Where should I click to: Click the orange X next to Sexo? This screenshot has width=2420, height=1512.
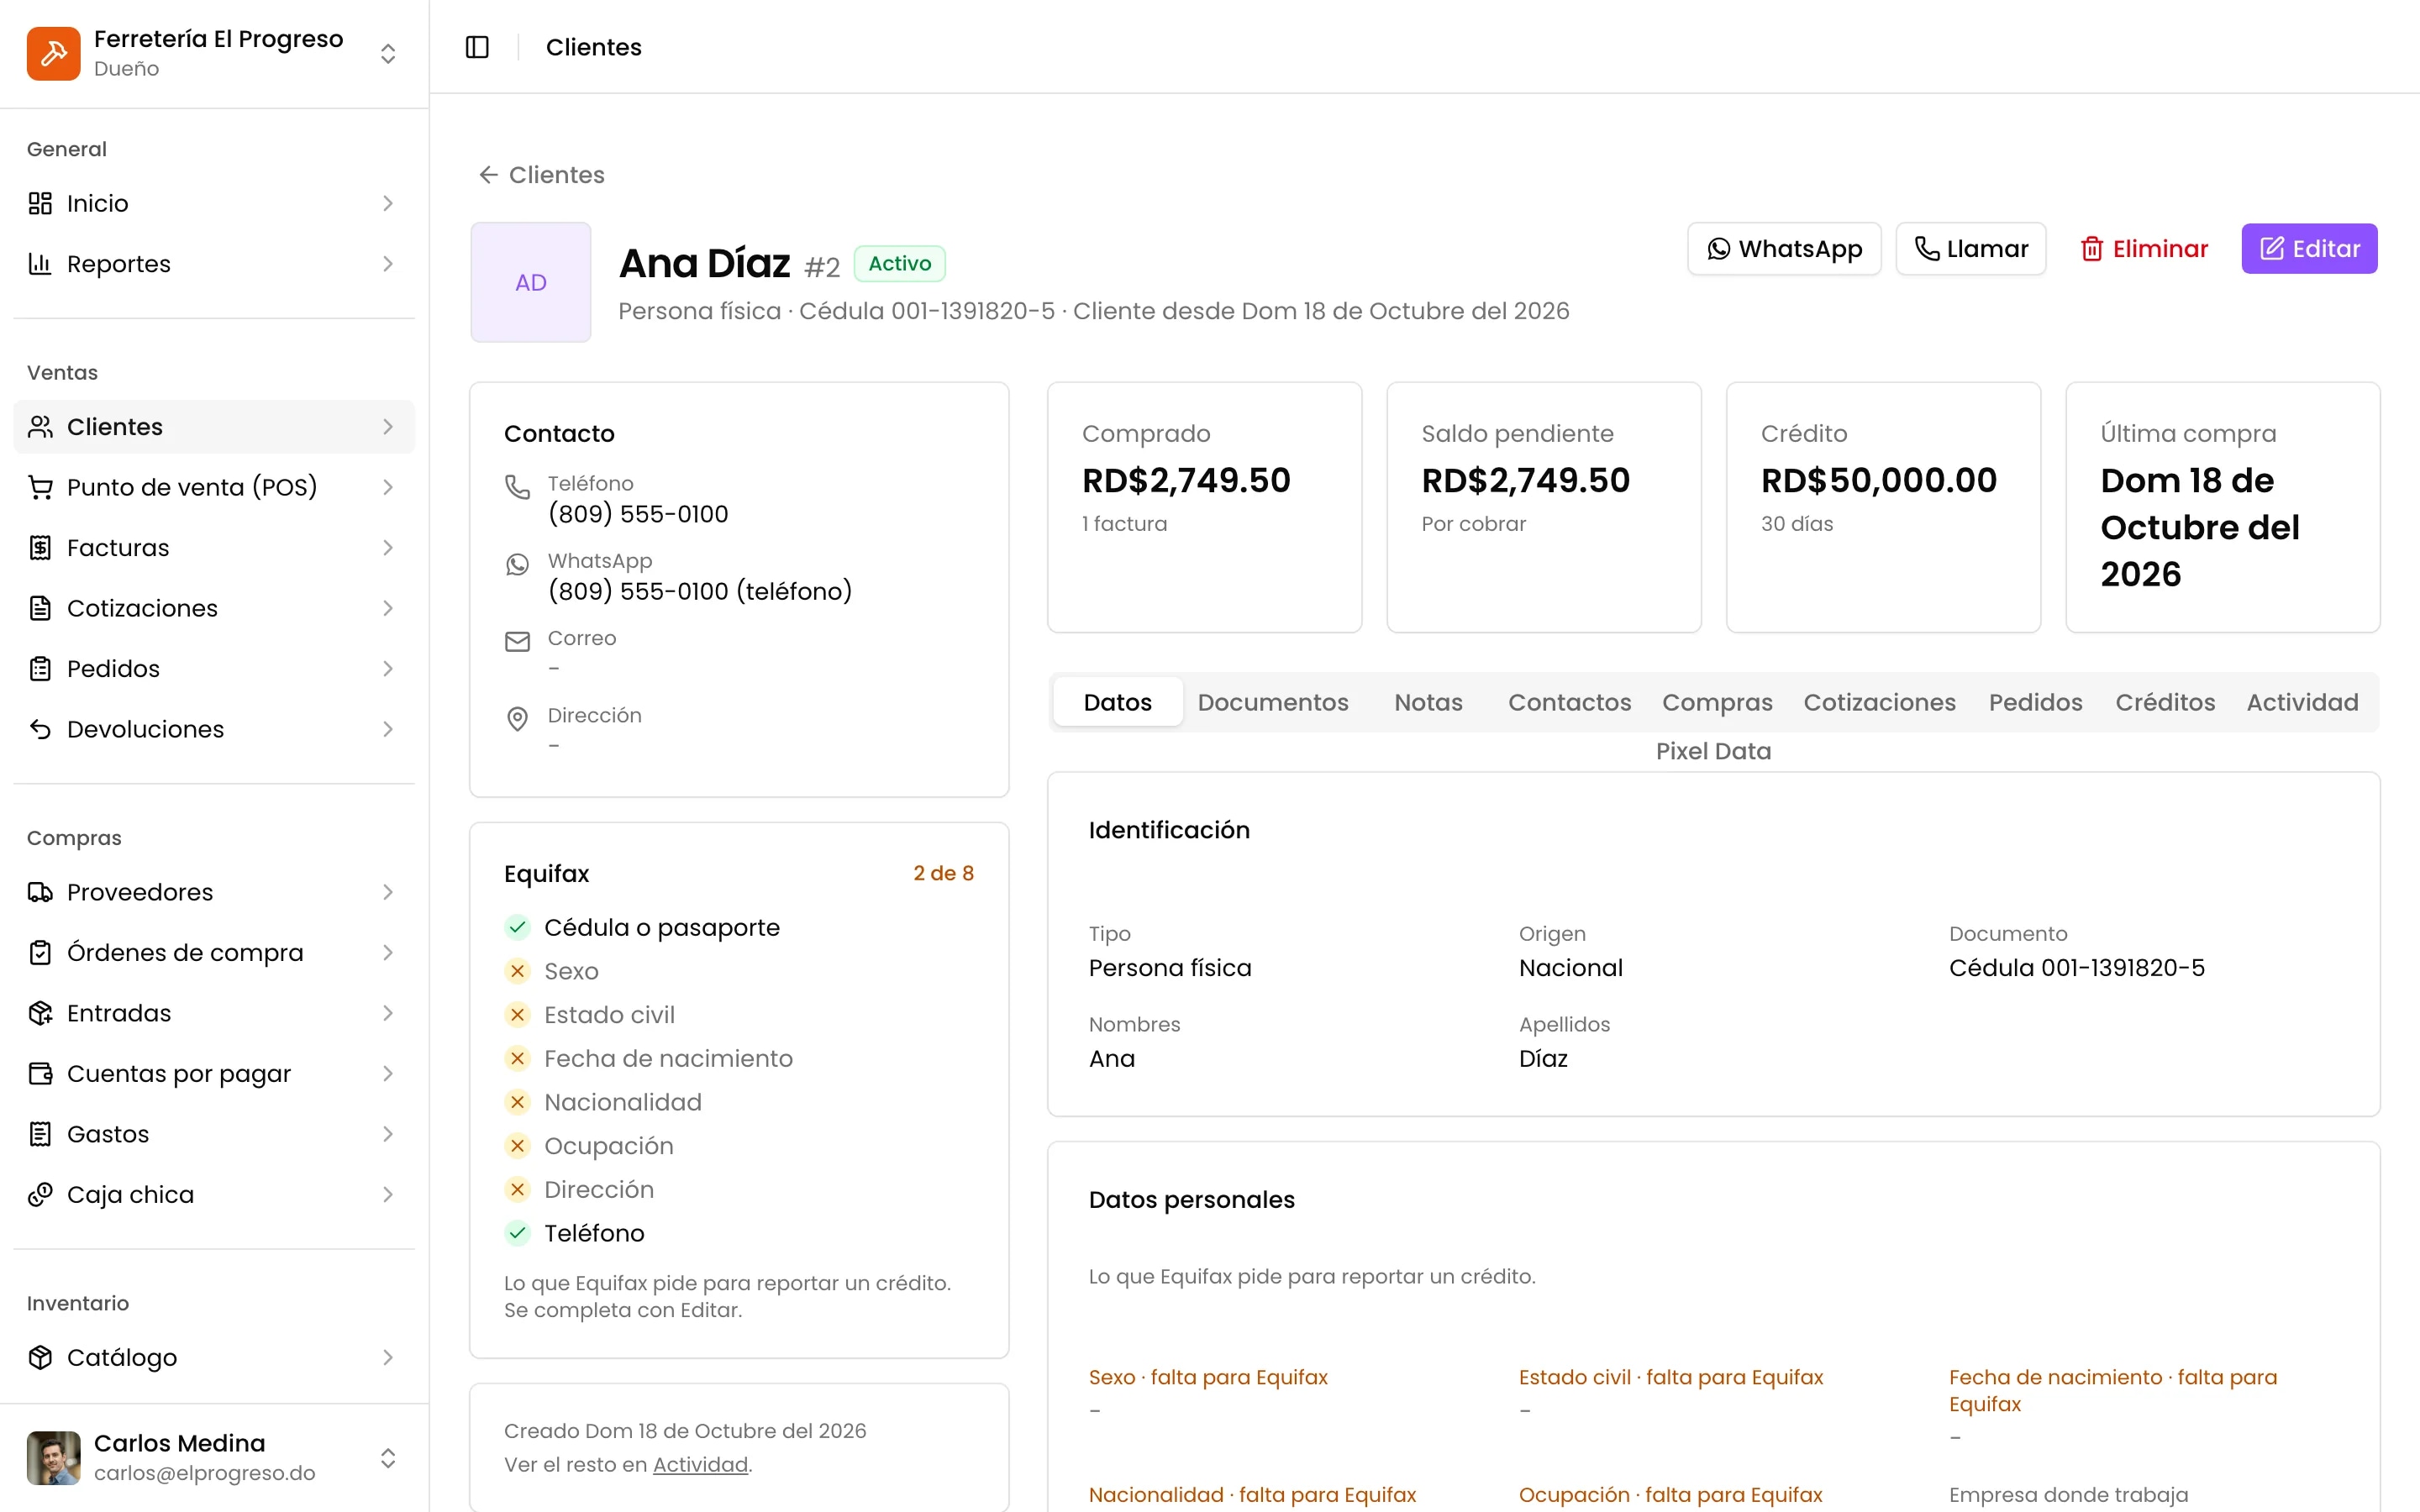(517, 971)
